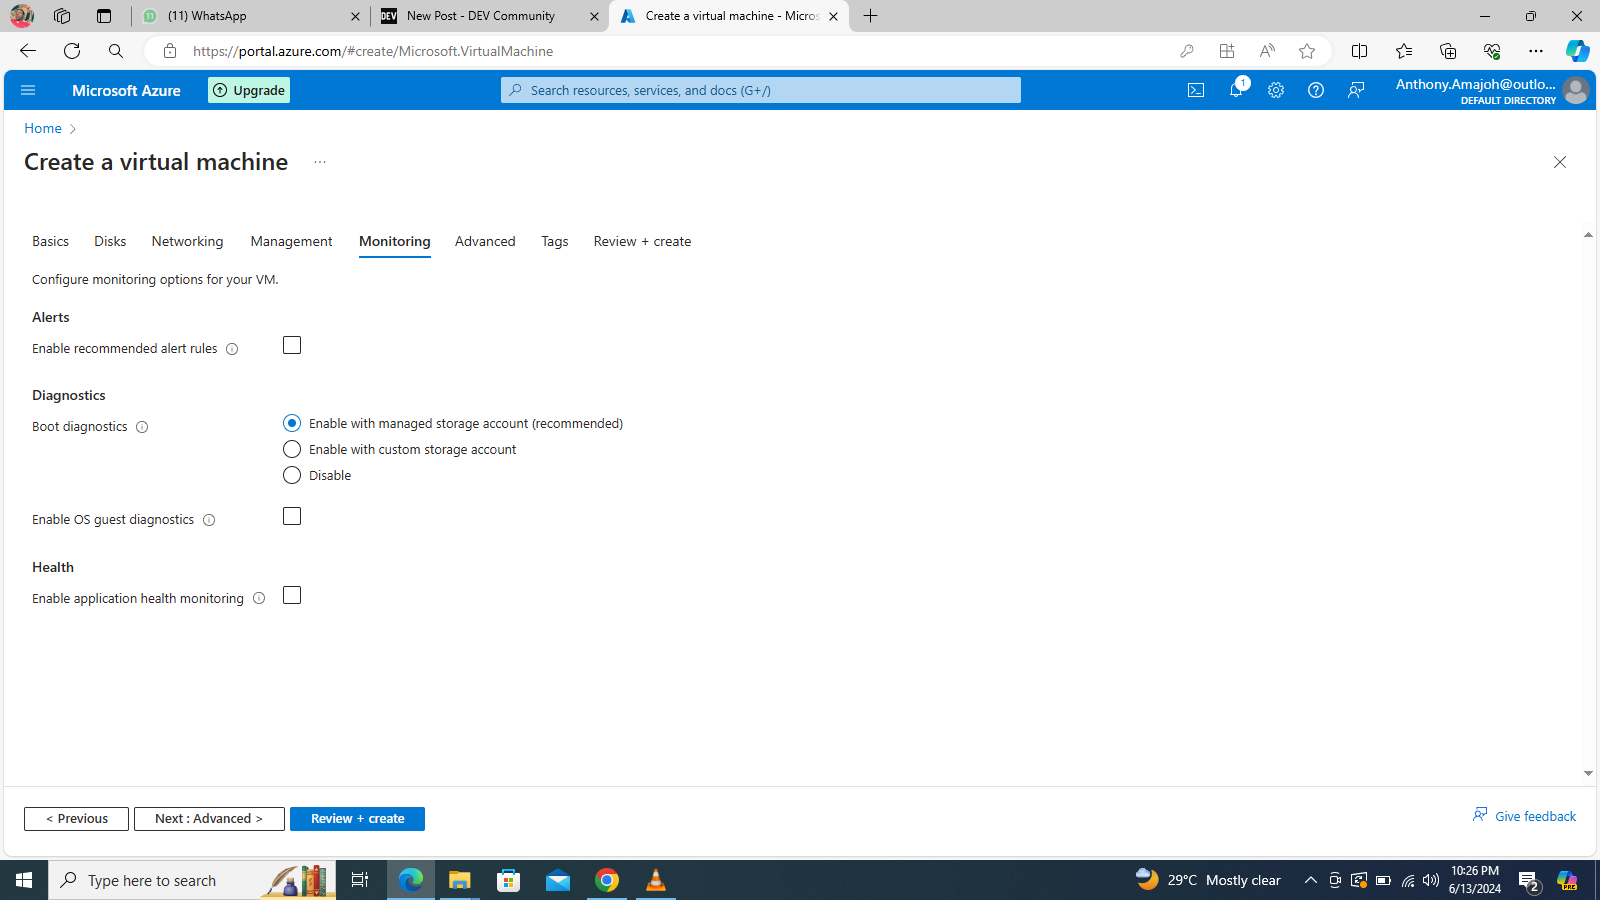Launch Google Chrome from the taskbar
Image resolution: width=1600 pixels, height=900 pixels.
607,880
